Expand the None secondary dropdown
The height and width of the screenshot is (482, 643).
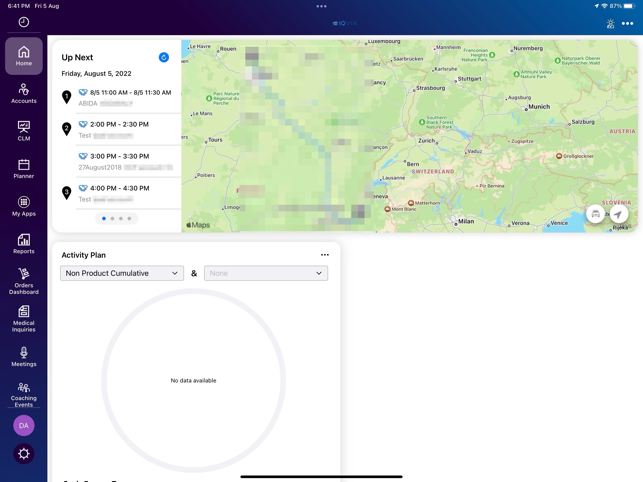(266, 273)
